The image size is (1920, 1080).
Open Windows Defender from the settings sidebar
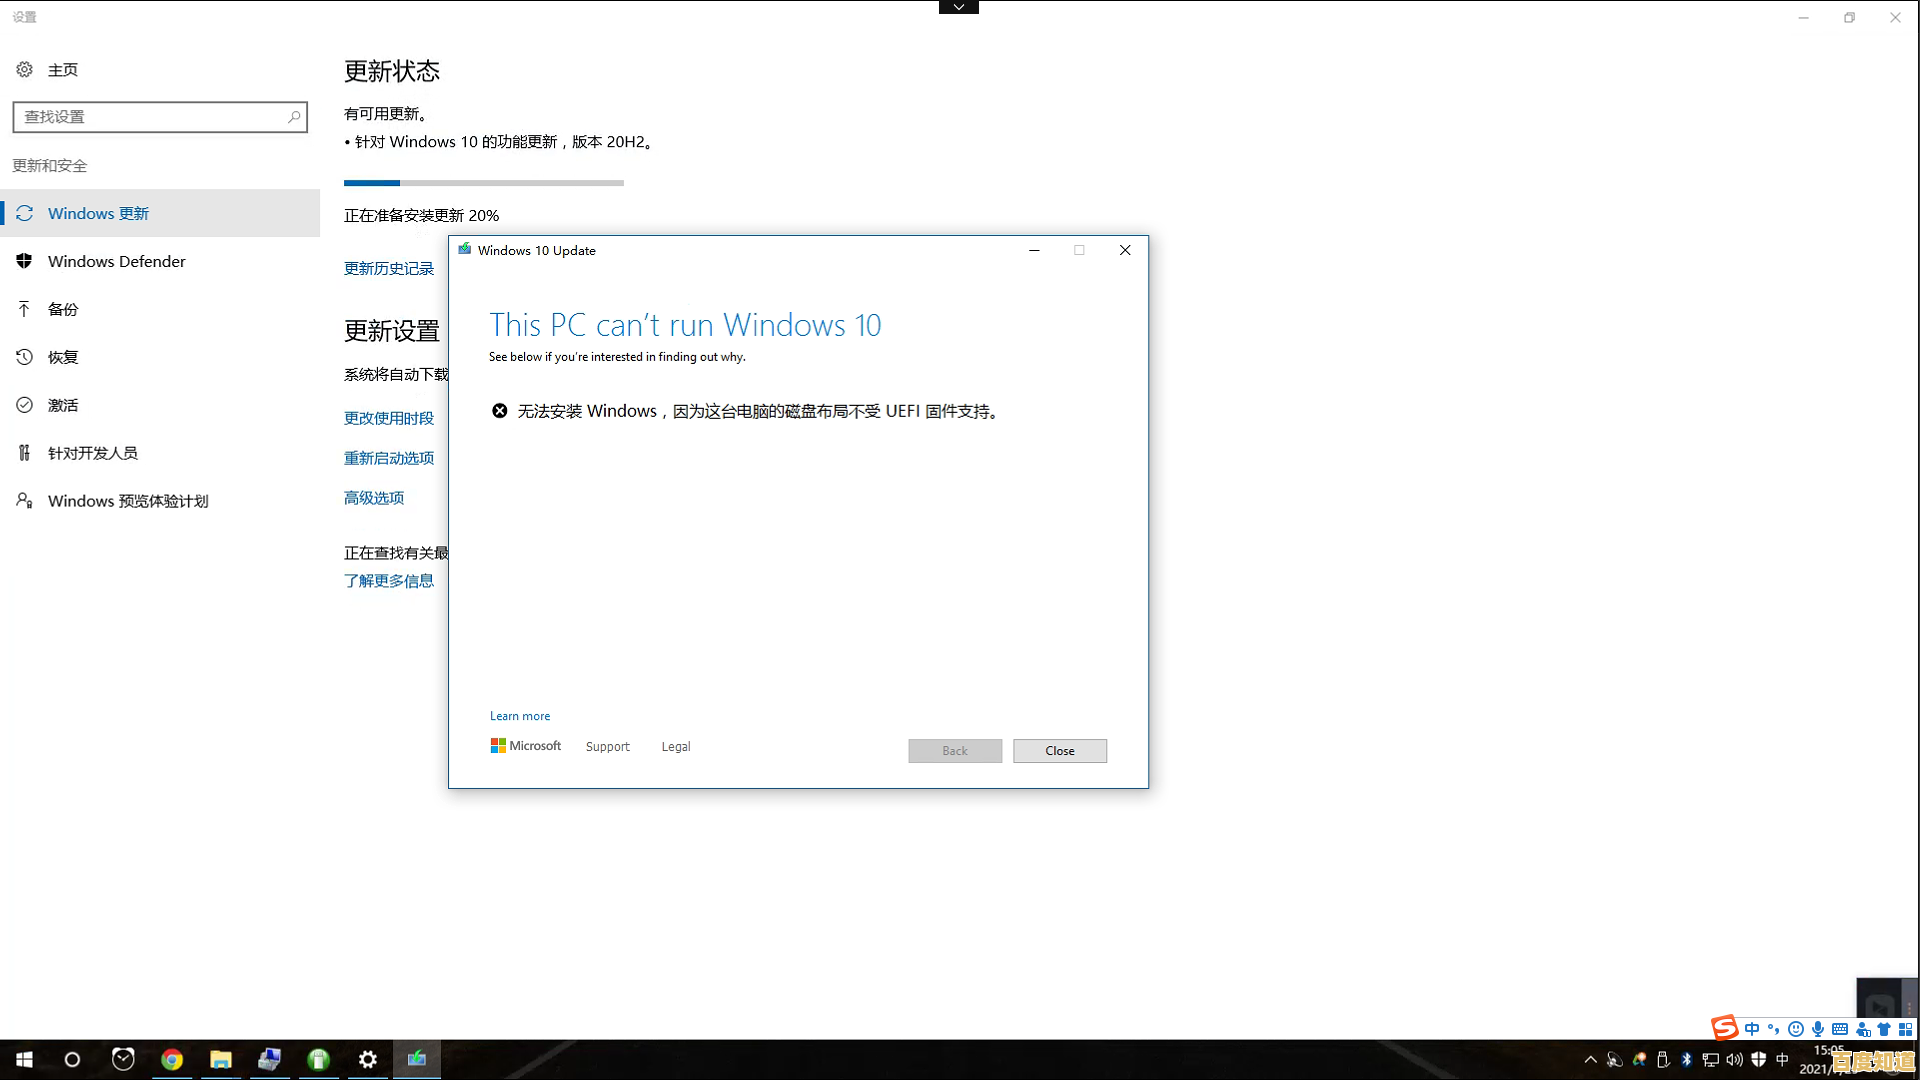click(117, 261)
